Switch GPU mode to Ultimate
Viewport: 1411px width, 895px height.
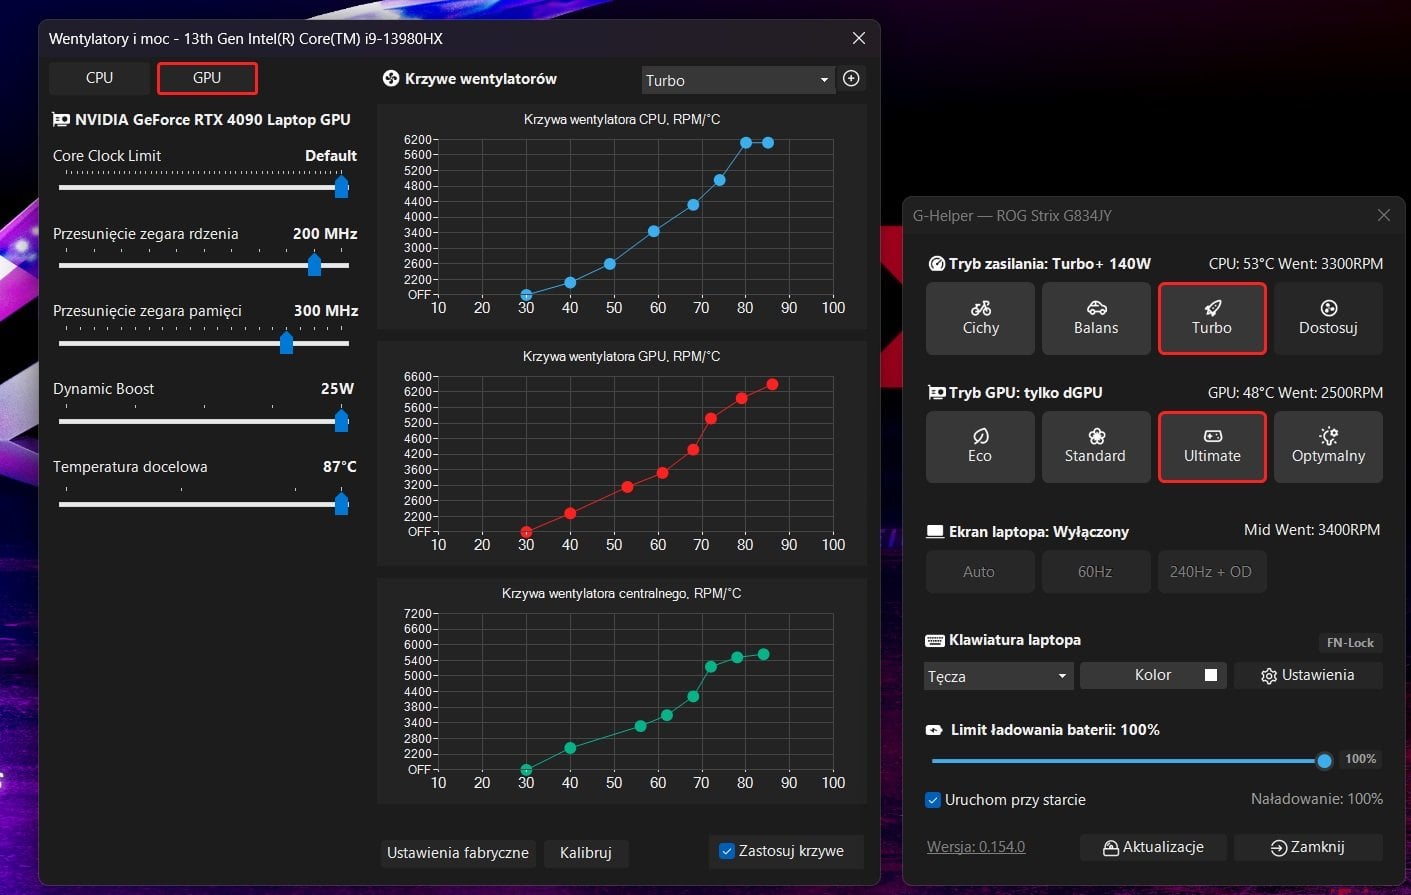pos(1212,447)
